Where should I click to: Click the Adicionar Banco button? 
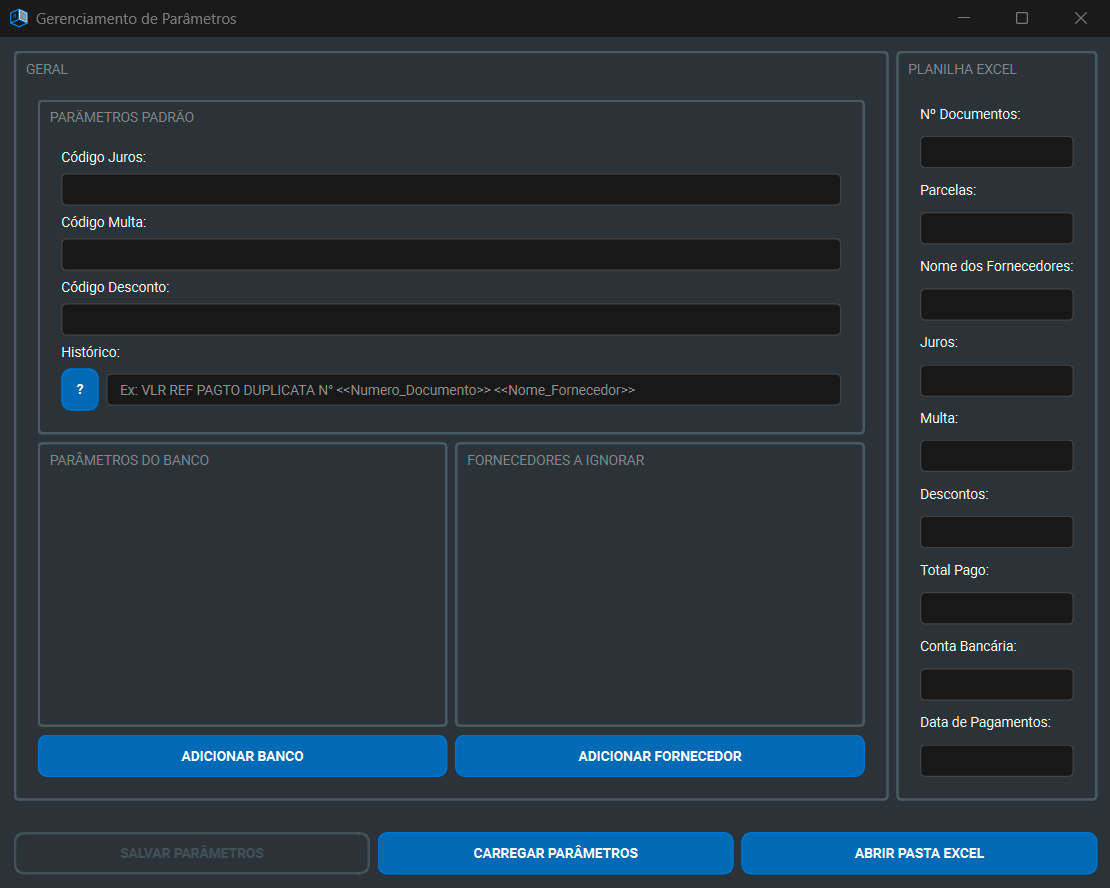click(242, 756)
